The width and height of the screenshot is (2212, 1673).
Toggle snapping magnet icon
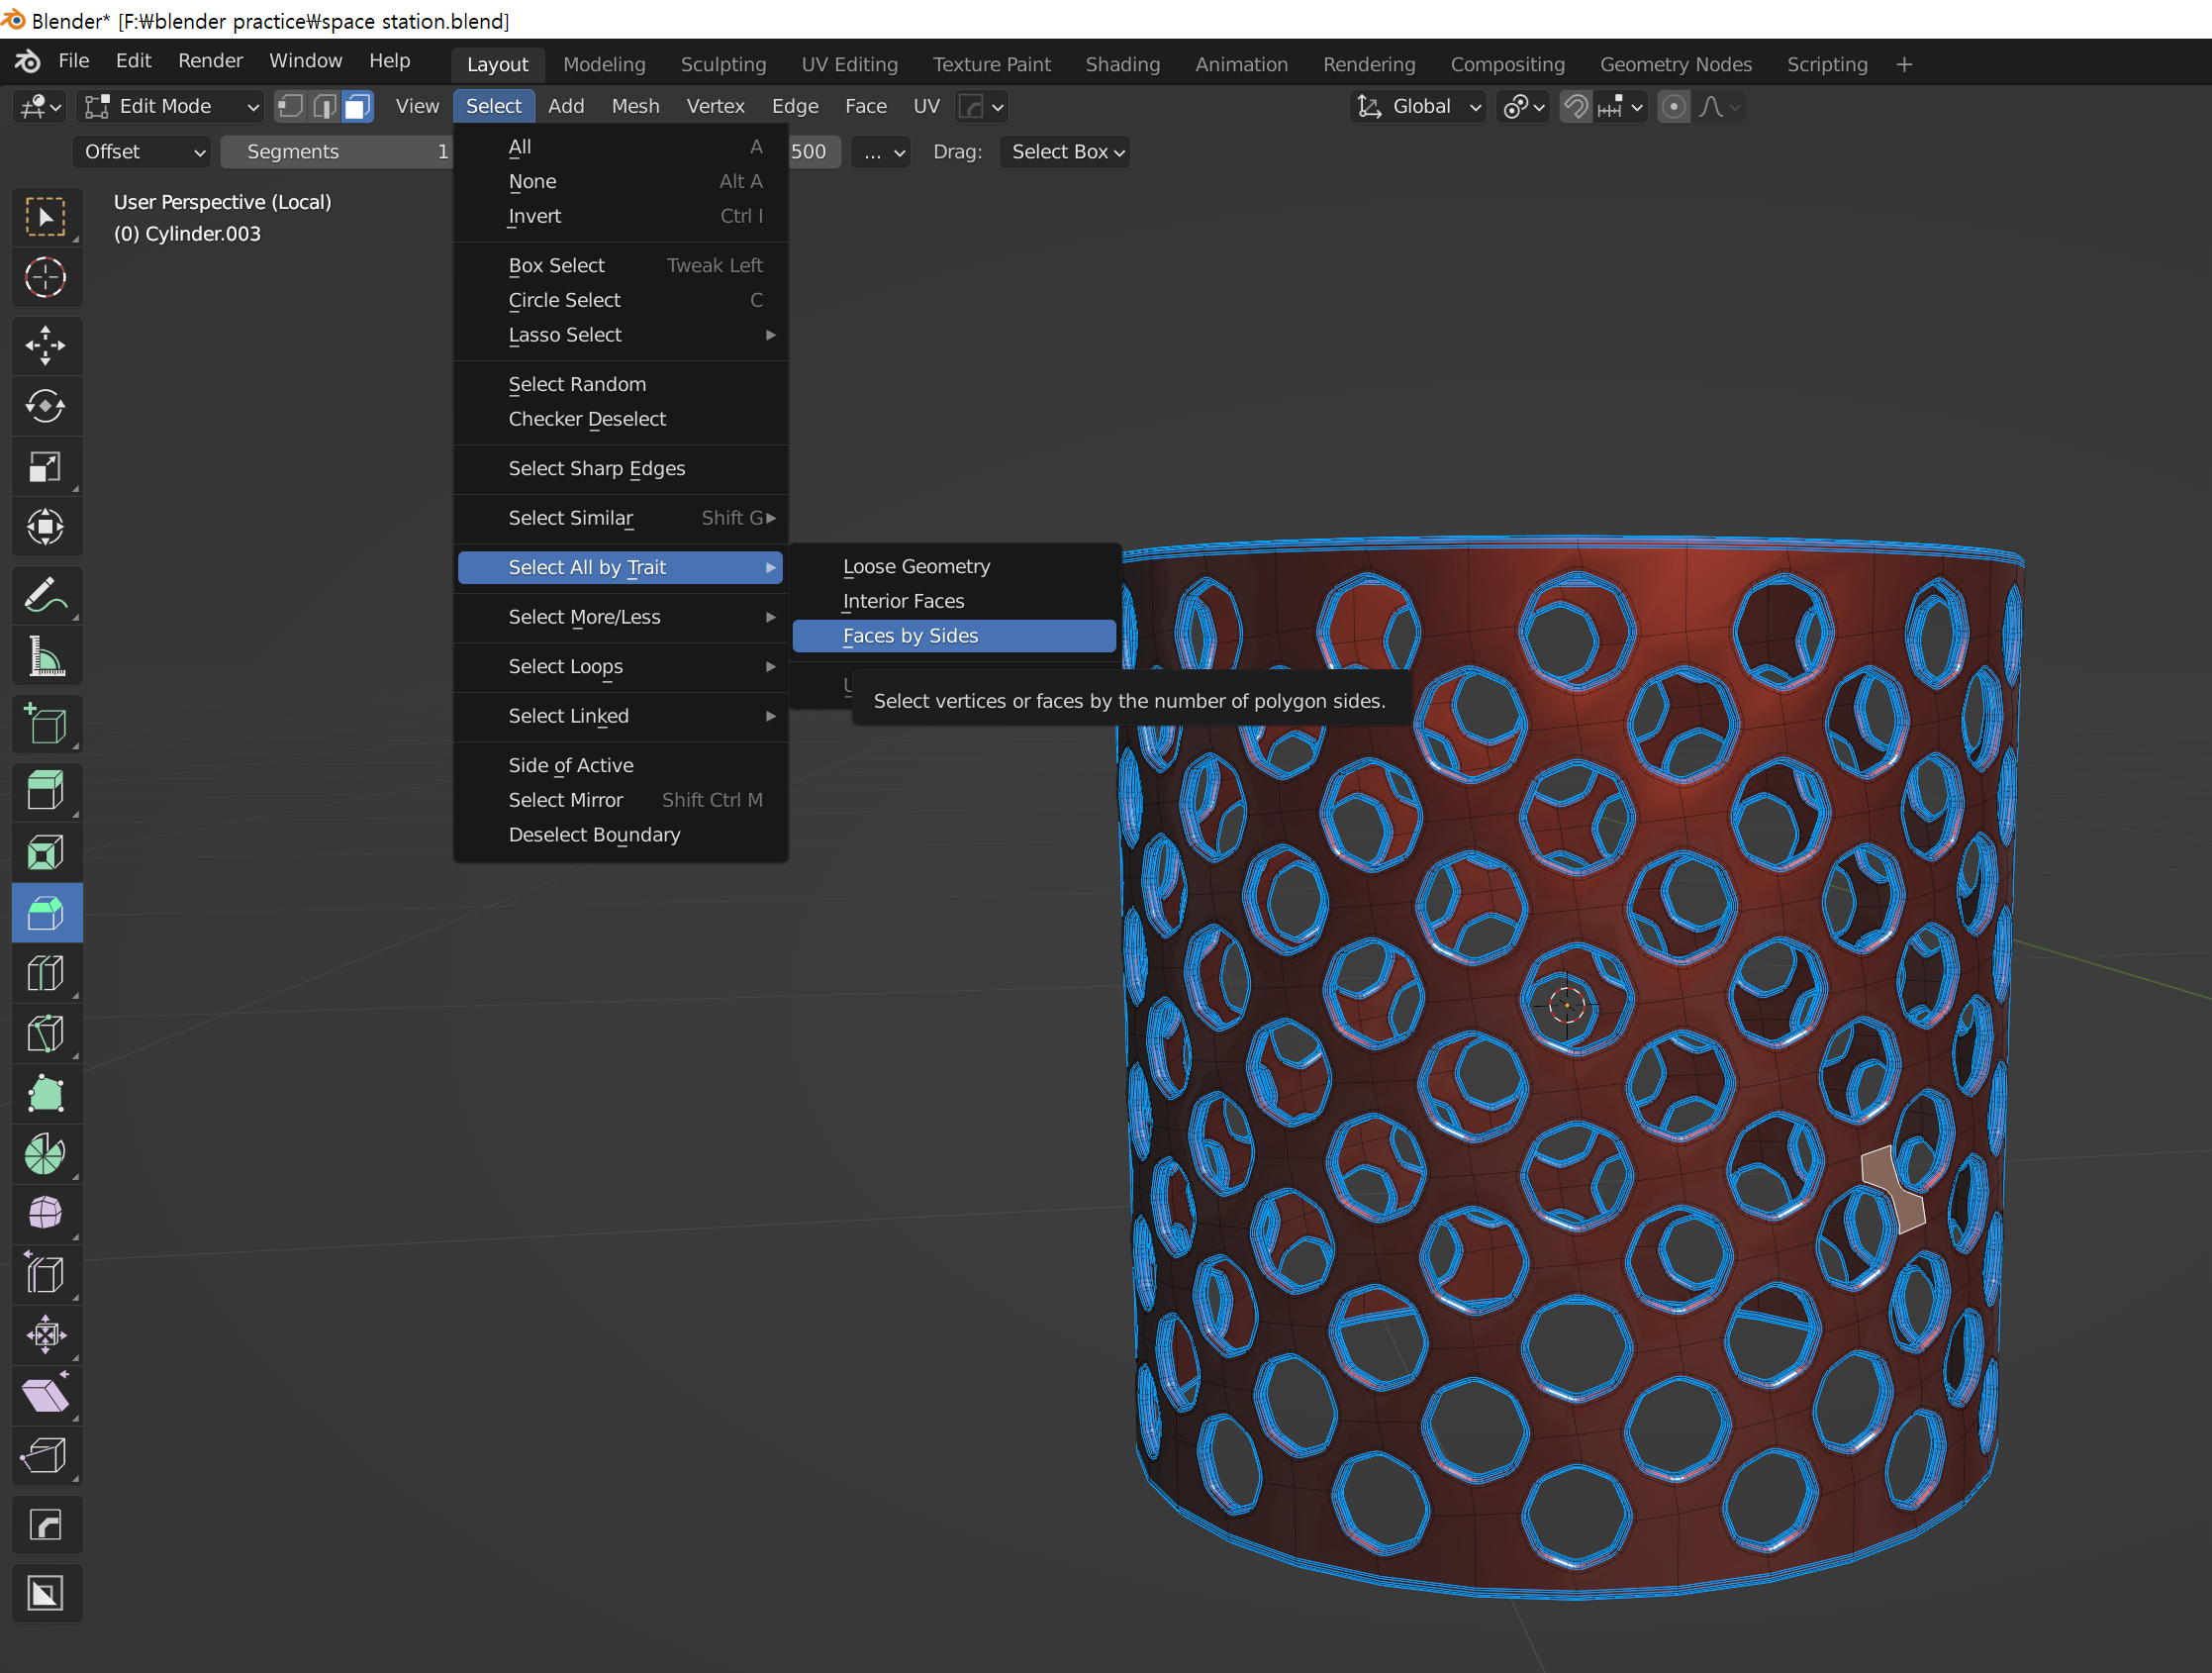click(1576, 106)
